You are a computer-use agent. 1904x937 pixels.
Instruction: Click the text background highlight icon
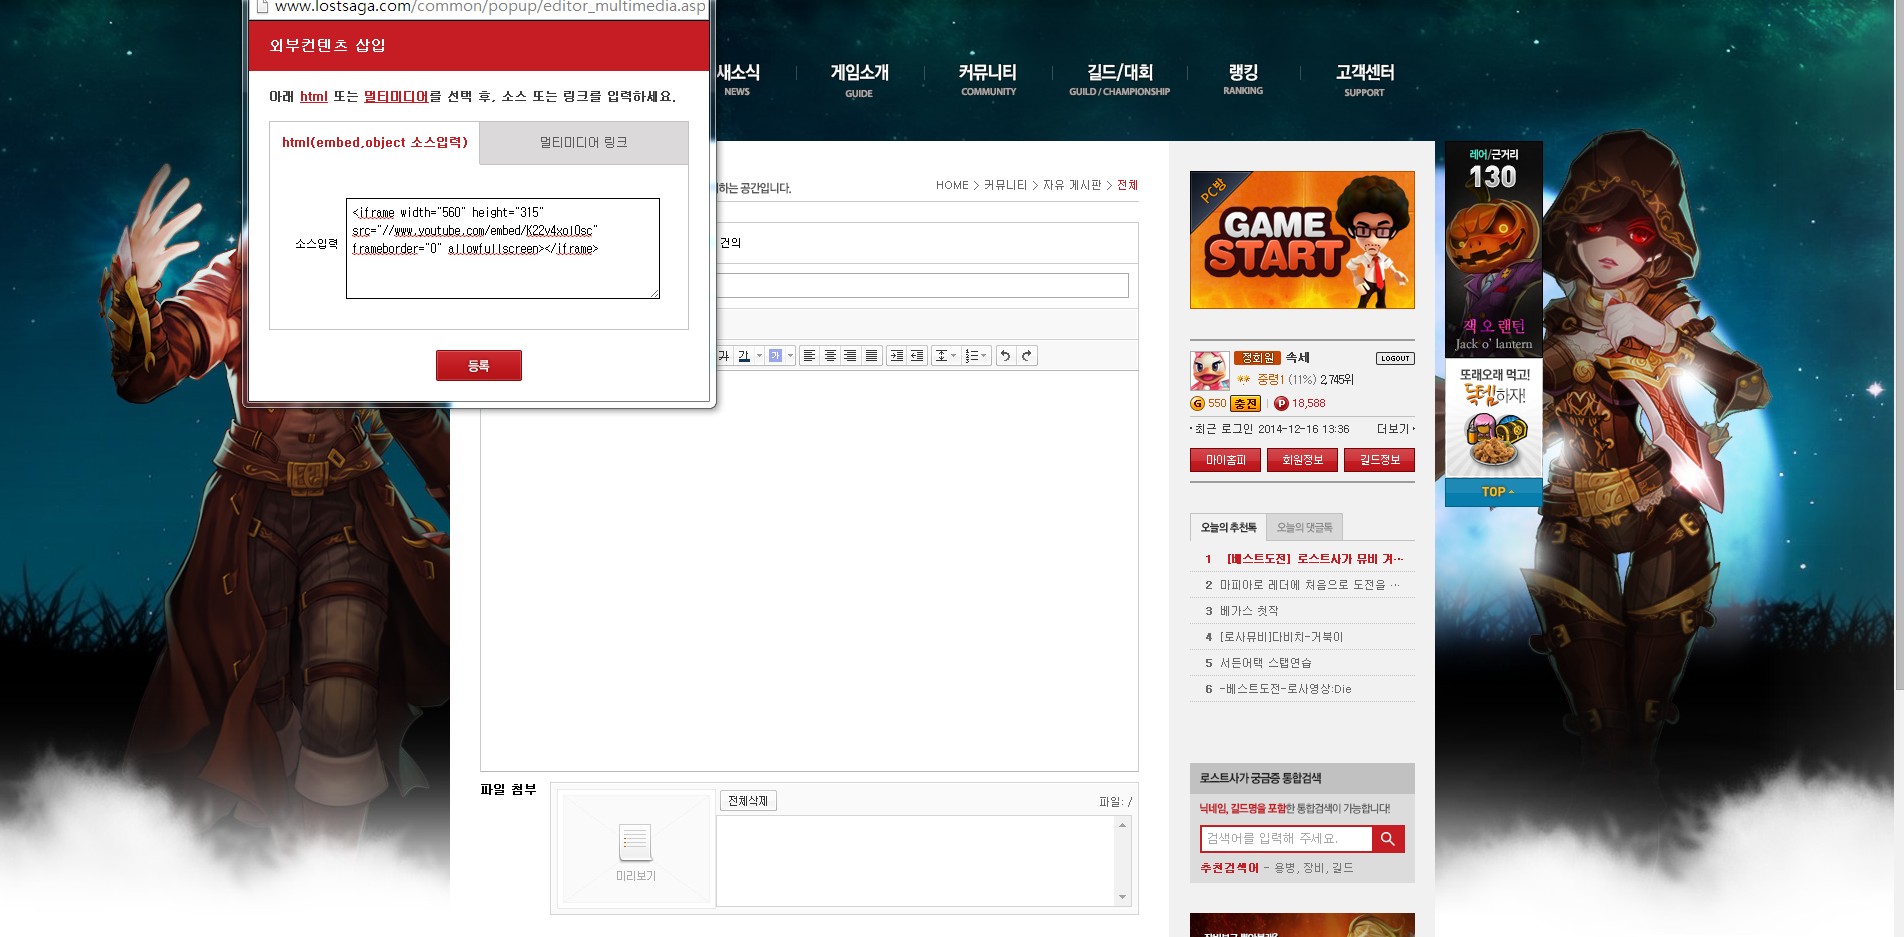click(775, 356)
